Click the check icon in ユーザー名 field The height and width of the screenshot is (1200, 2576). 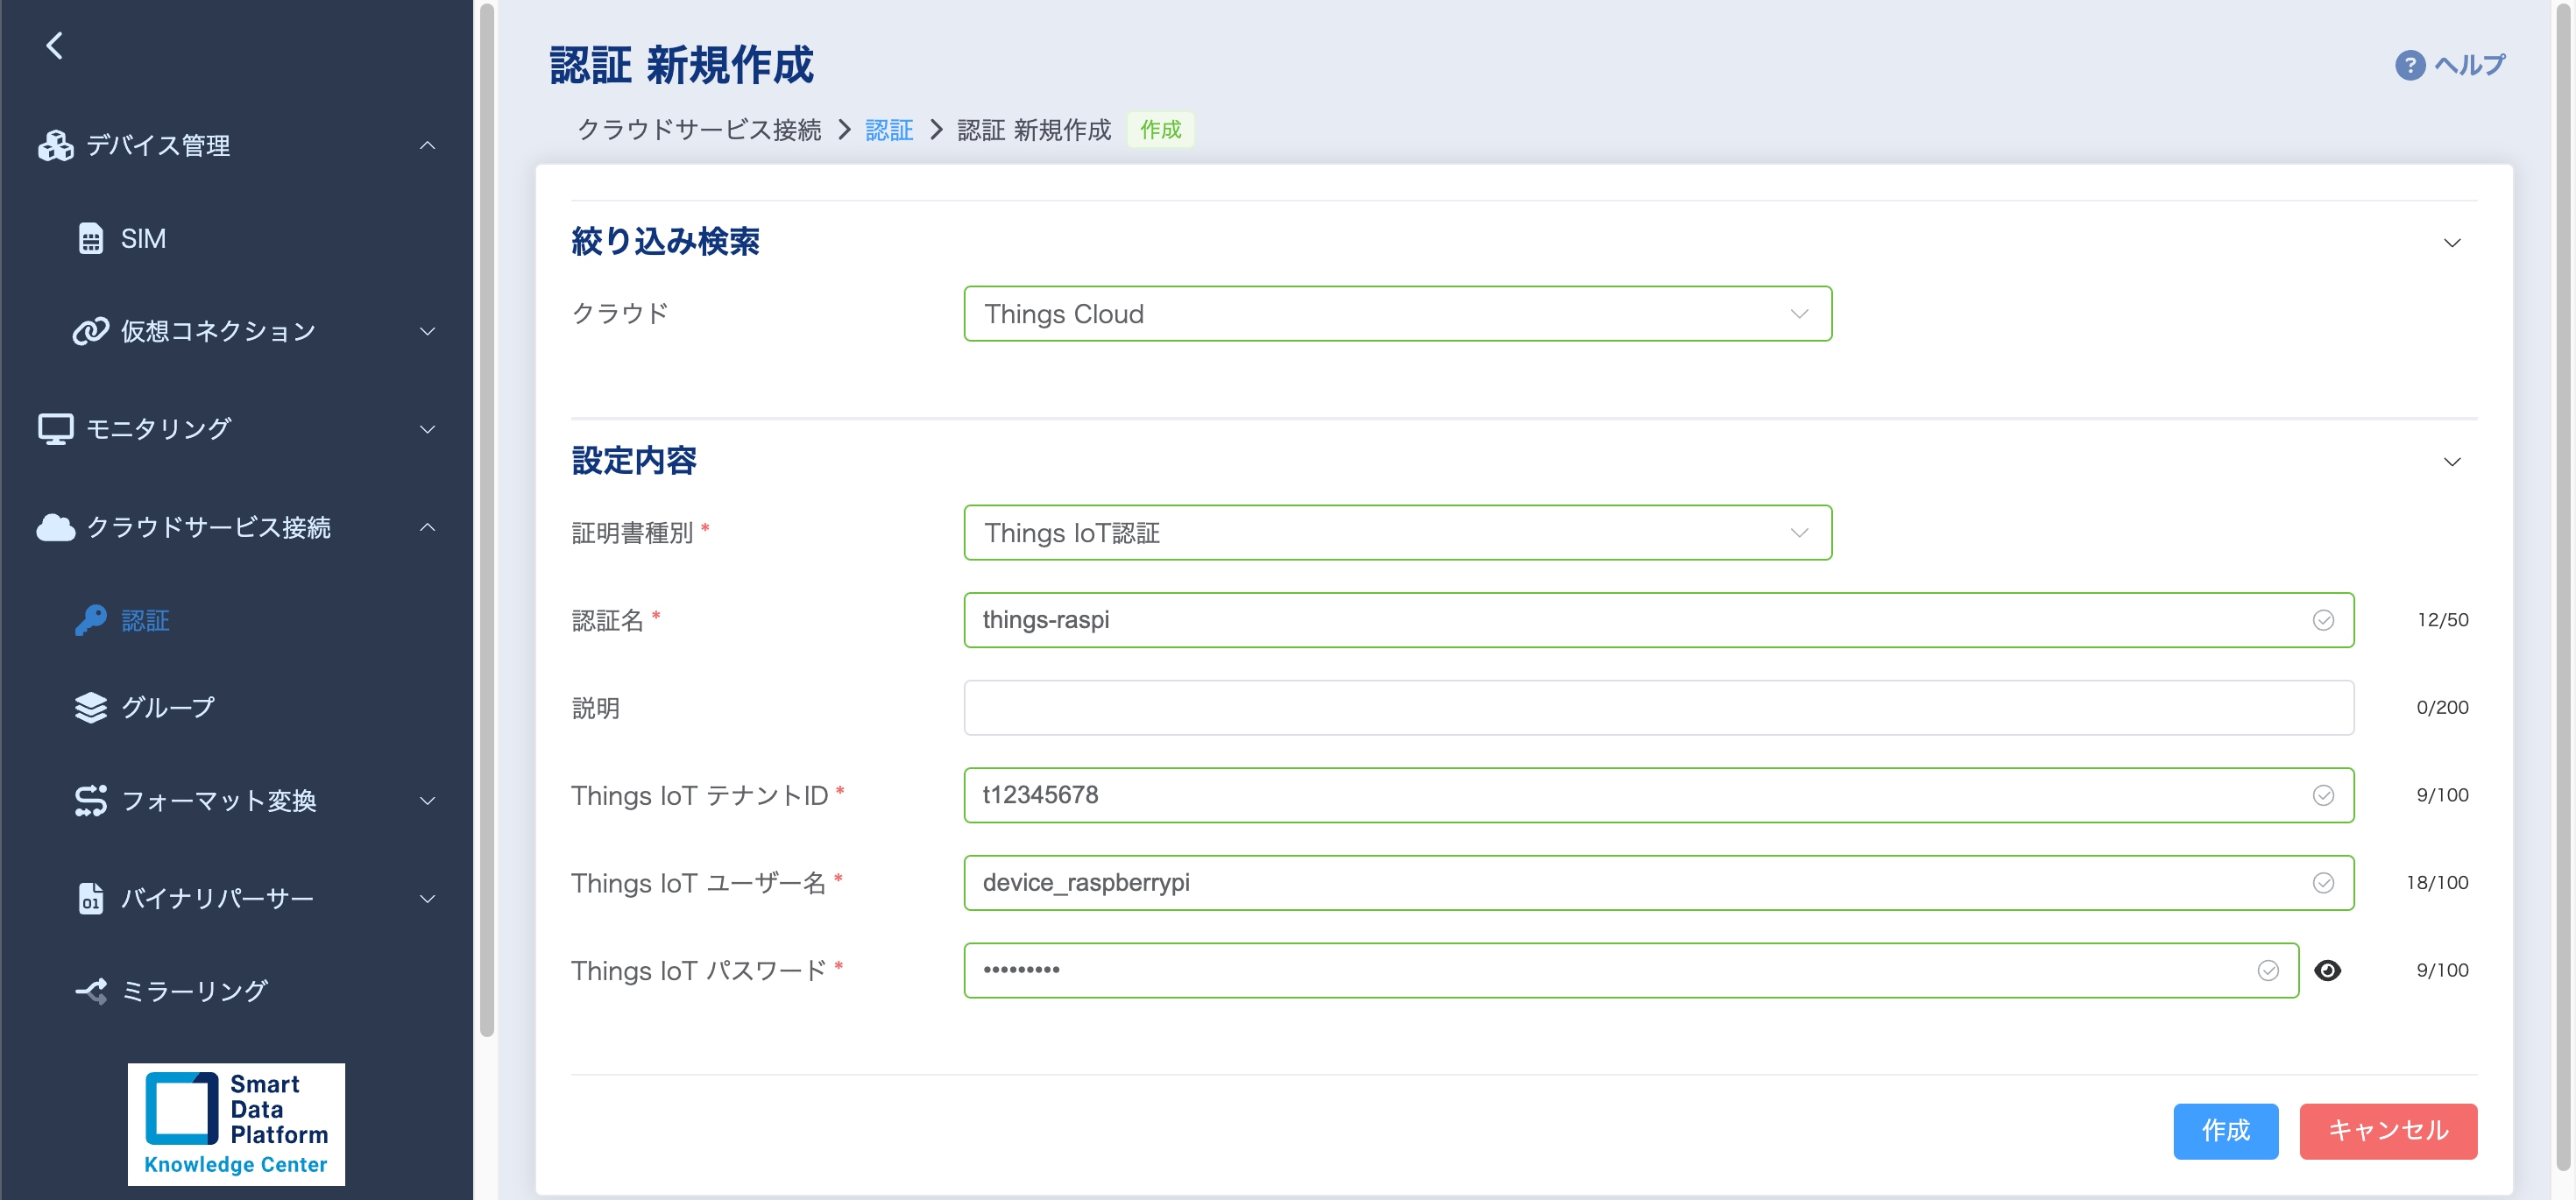point(2323,883)
